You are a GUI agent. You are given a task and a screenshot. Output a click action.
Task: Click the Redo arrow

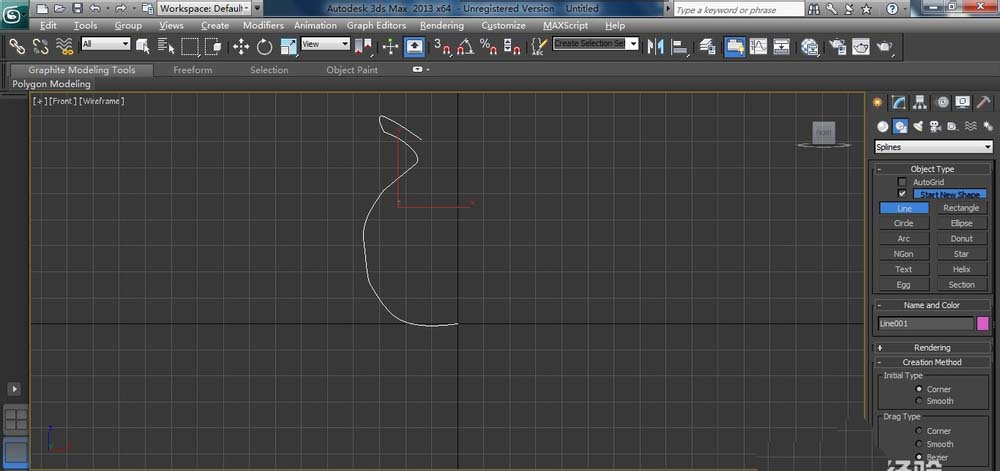click(121, 9)
